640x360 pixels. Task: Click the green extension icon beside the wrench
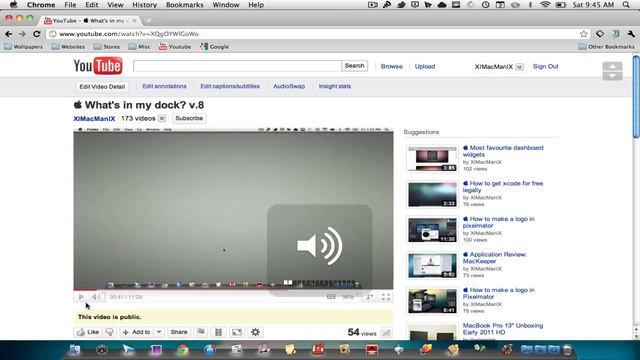coord(616,34)
